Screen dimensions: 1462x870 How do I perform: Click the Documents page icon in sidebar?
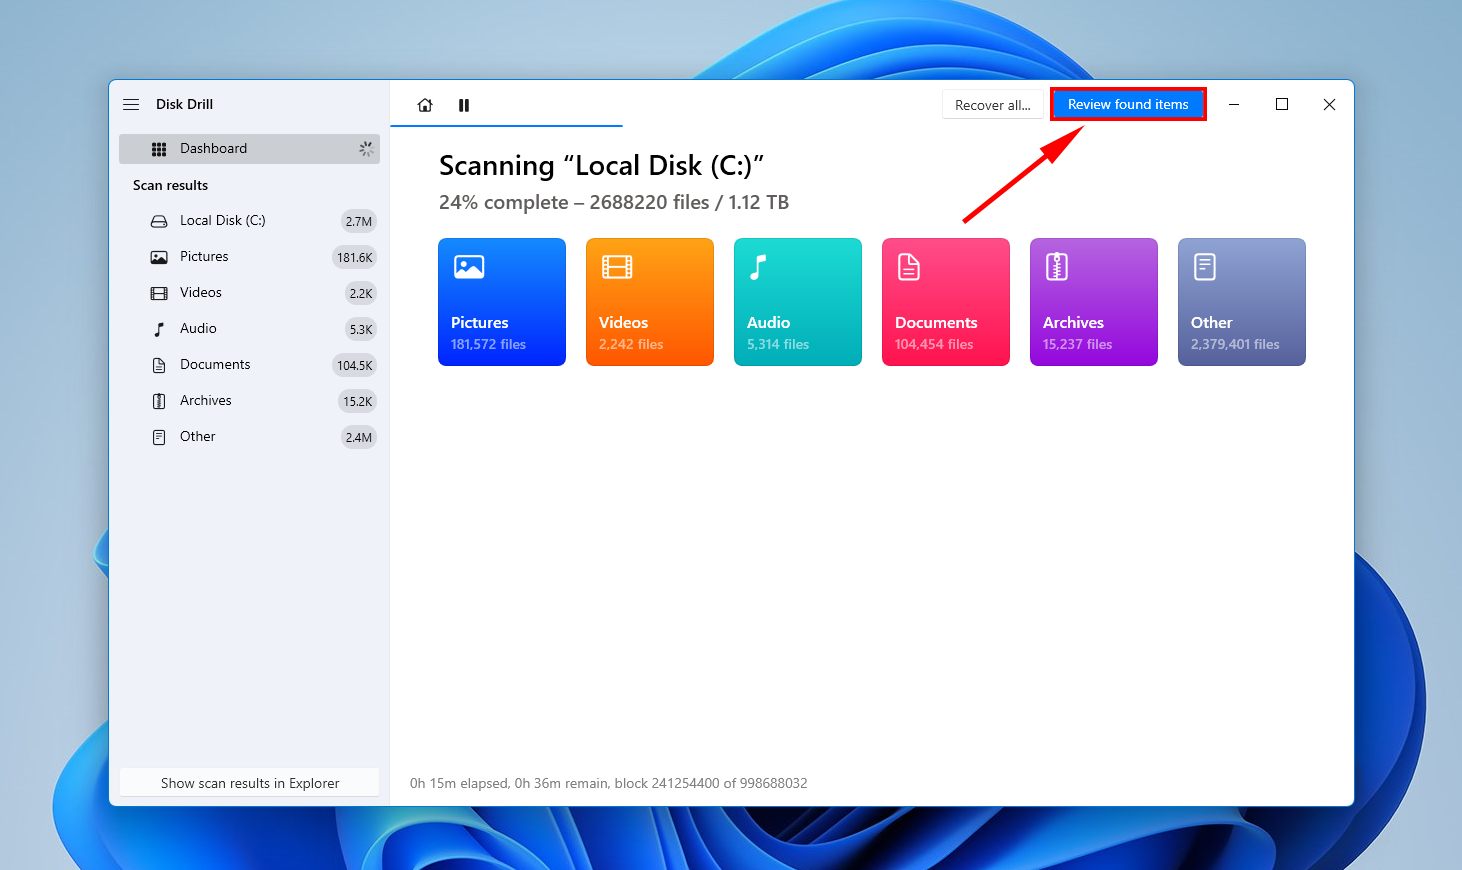[x=159, y=365]
